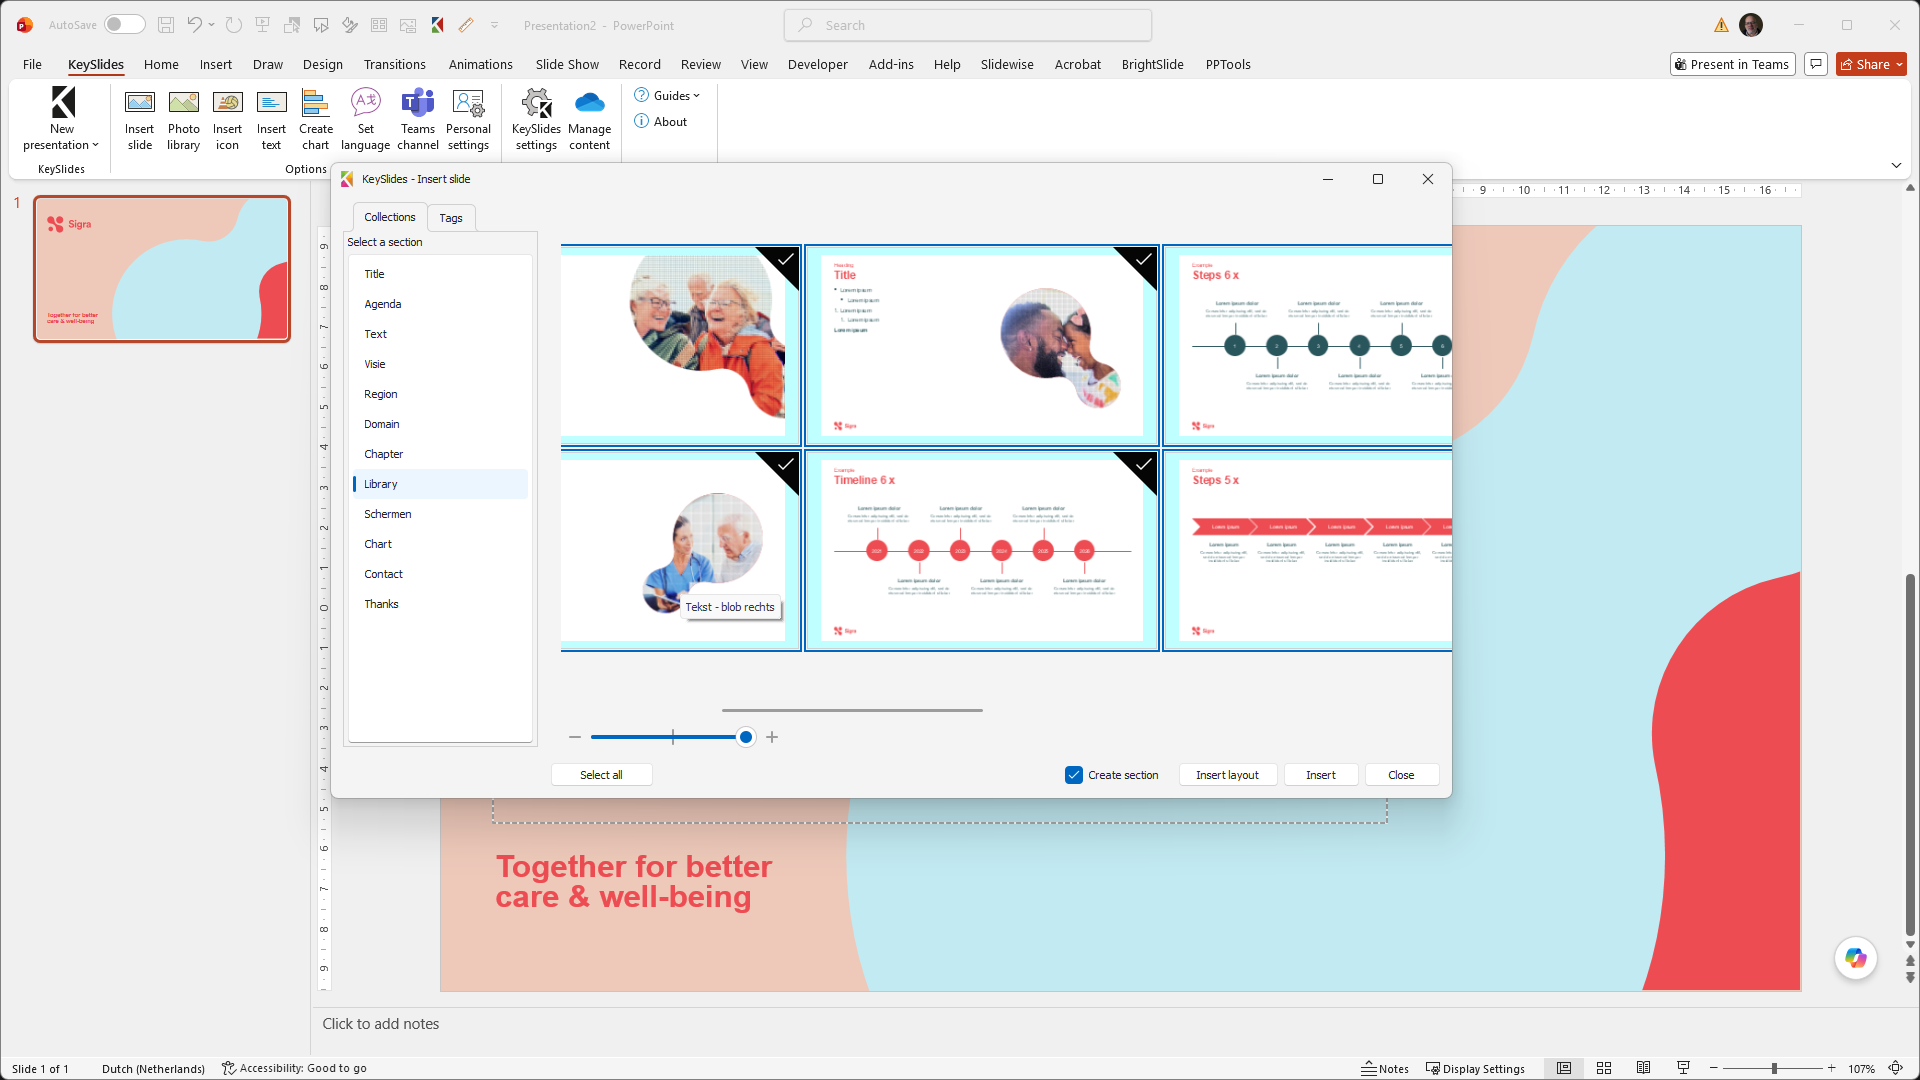The width and height of the screenshot is (1920, 1080).
Task: Open the BrightSlide ribbon tab
Action: [1152, 64]
